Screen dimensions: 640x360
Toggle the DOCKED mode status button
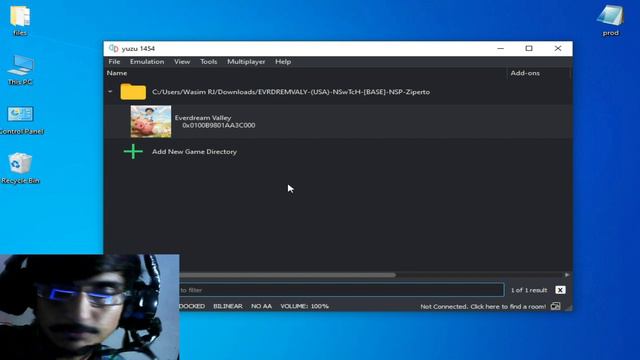[x=192, y=306]
